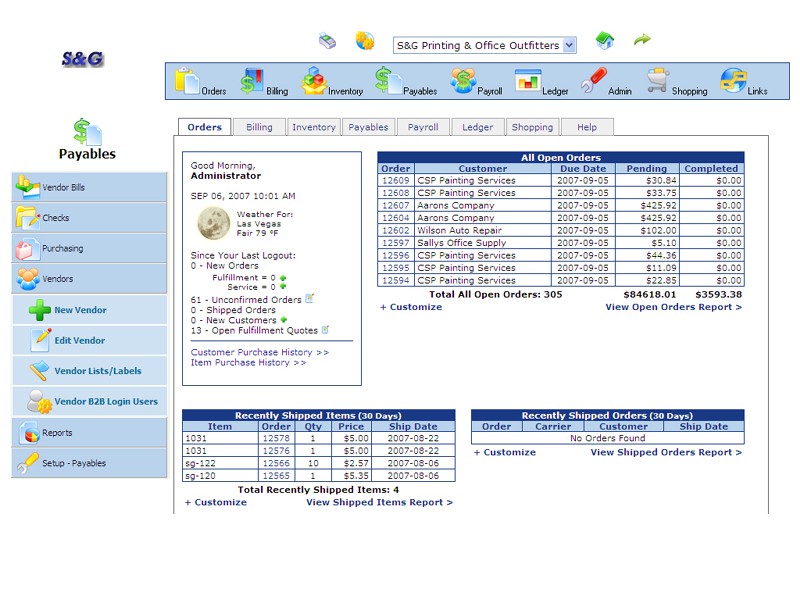This screenshot has height=600, width=800.
Task: Click New Vendor in the sidebar
Action: (x=80, y=310)
